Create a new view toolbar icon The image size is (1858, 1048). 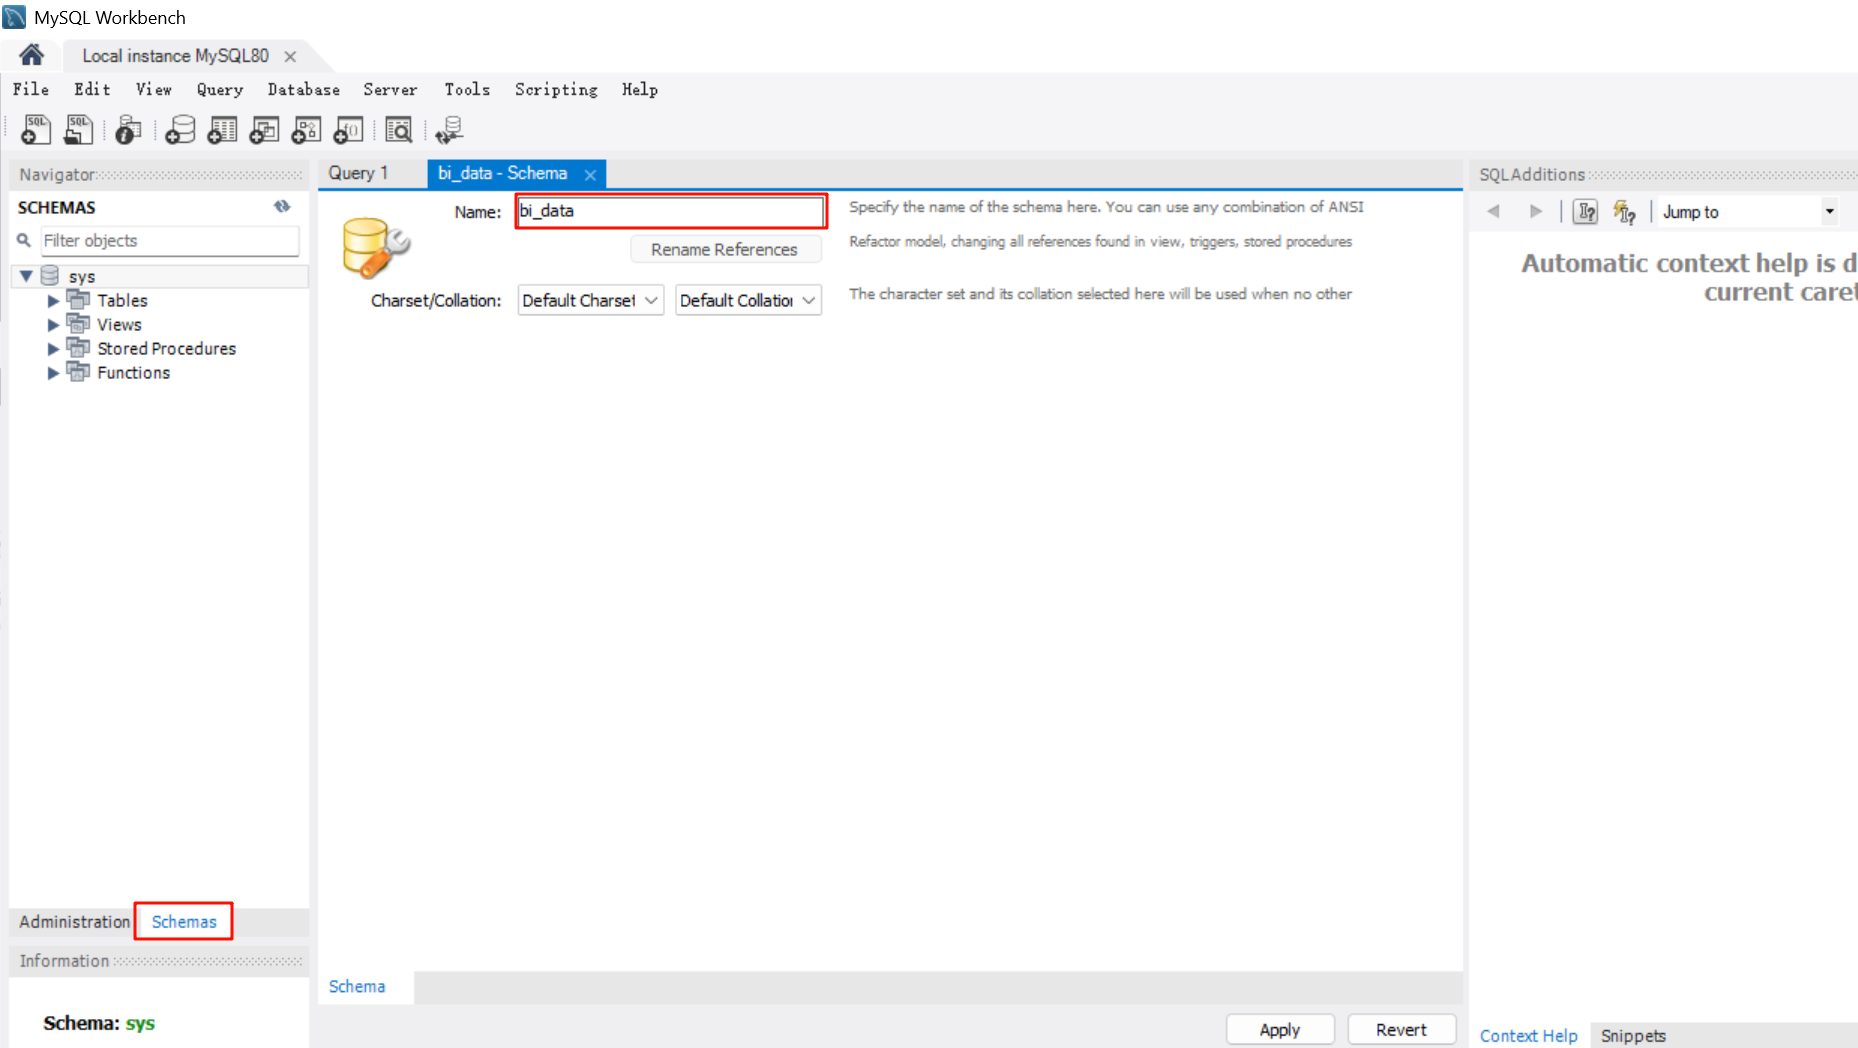point(264,130)
